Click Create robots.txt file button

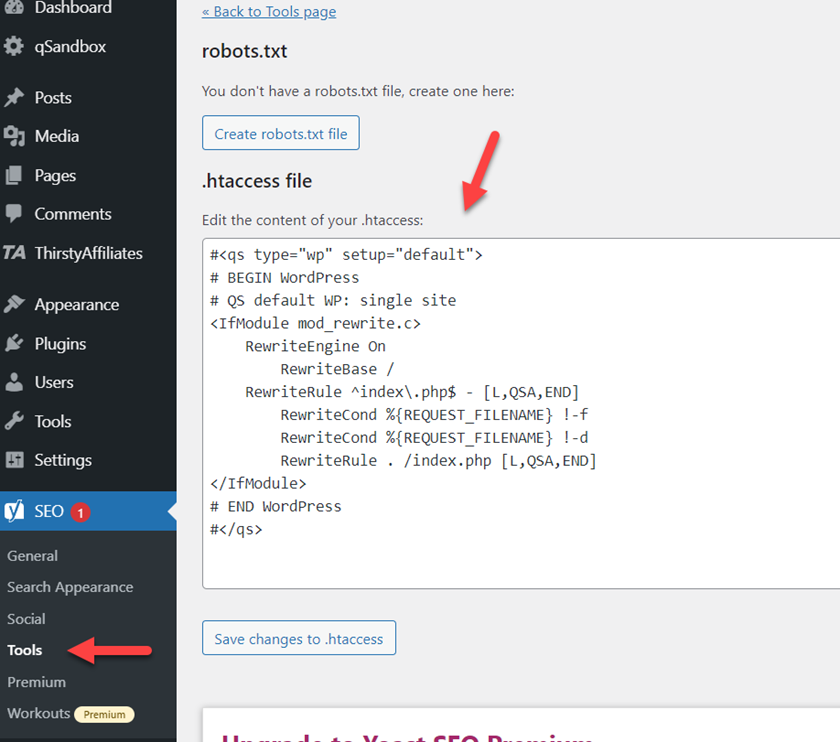click(x=281, y=133)
